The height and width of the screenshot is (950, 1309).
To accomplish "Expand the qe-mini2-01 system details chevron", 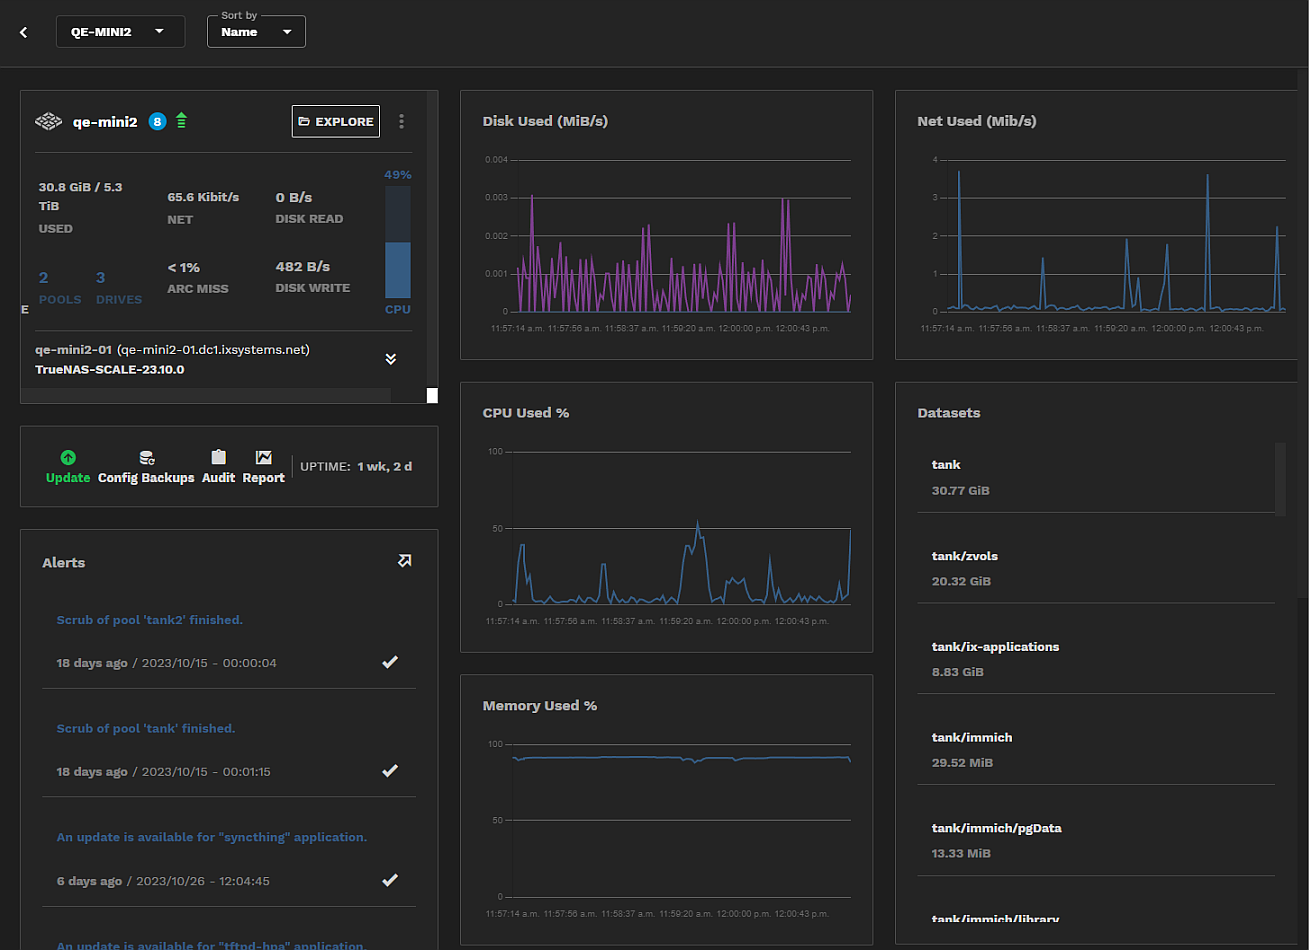I will tap(391, 359).
